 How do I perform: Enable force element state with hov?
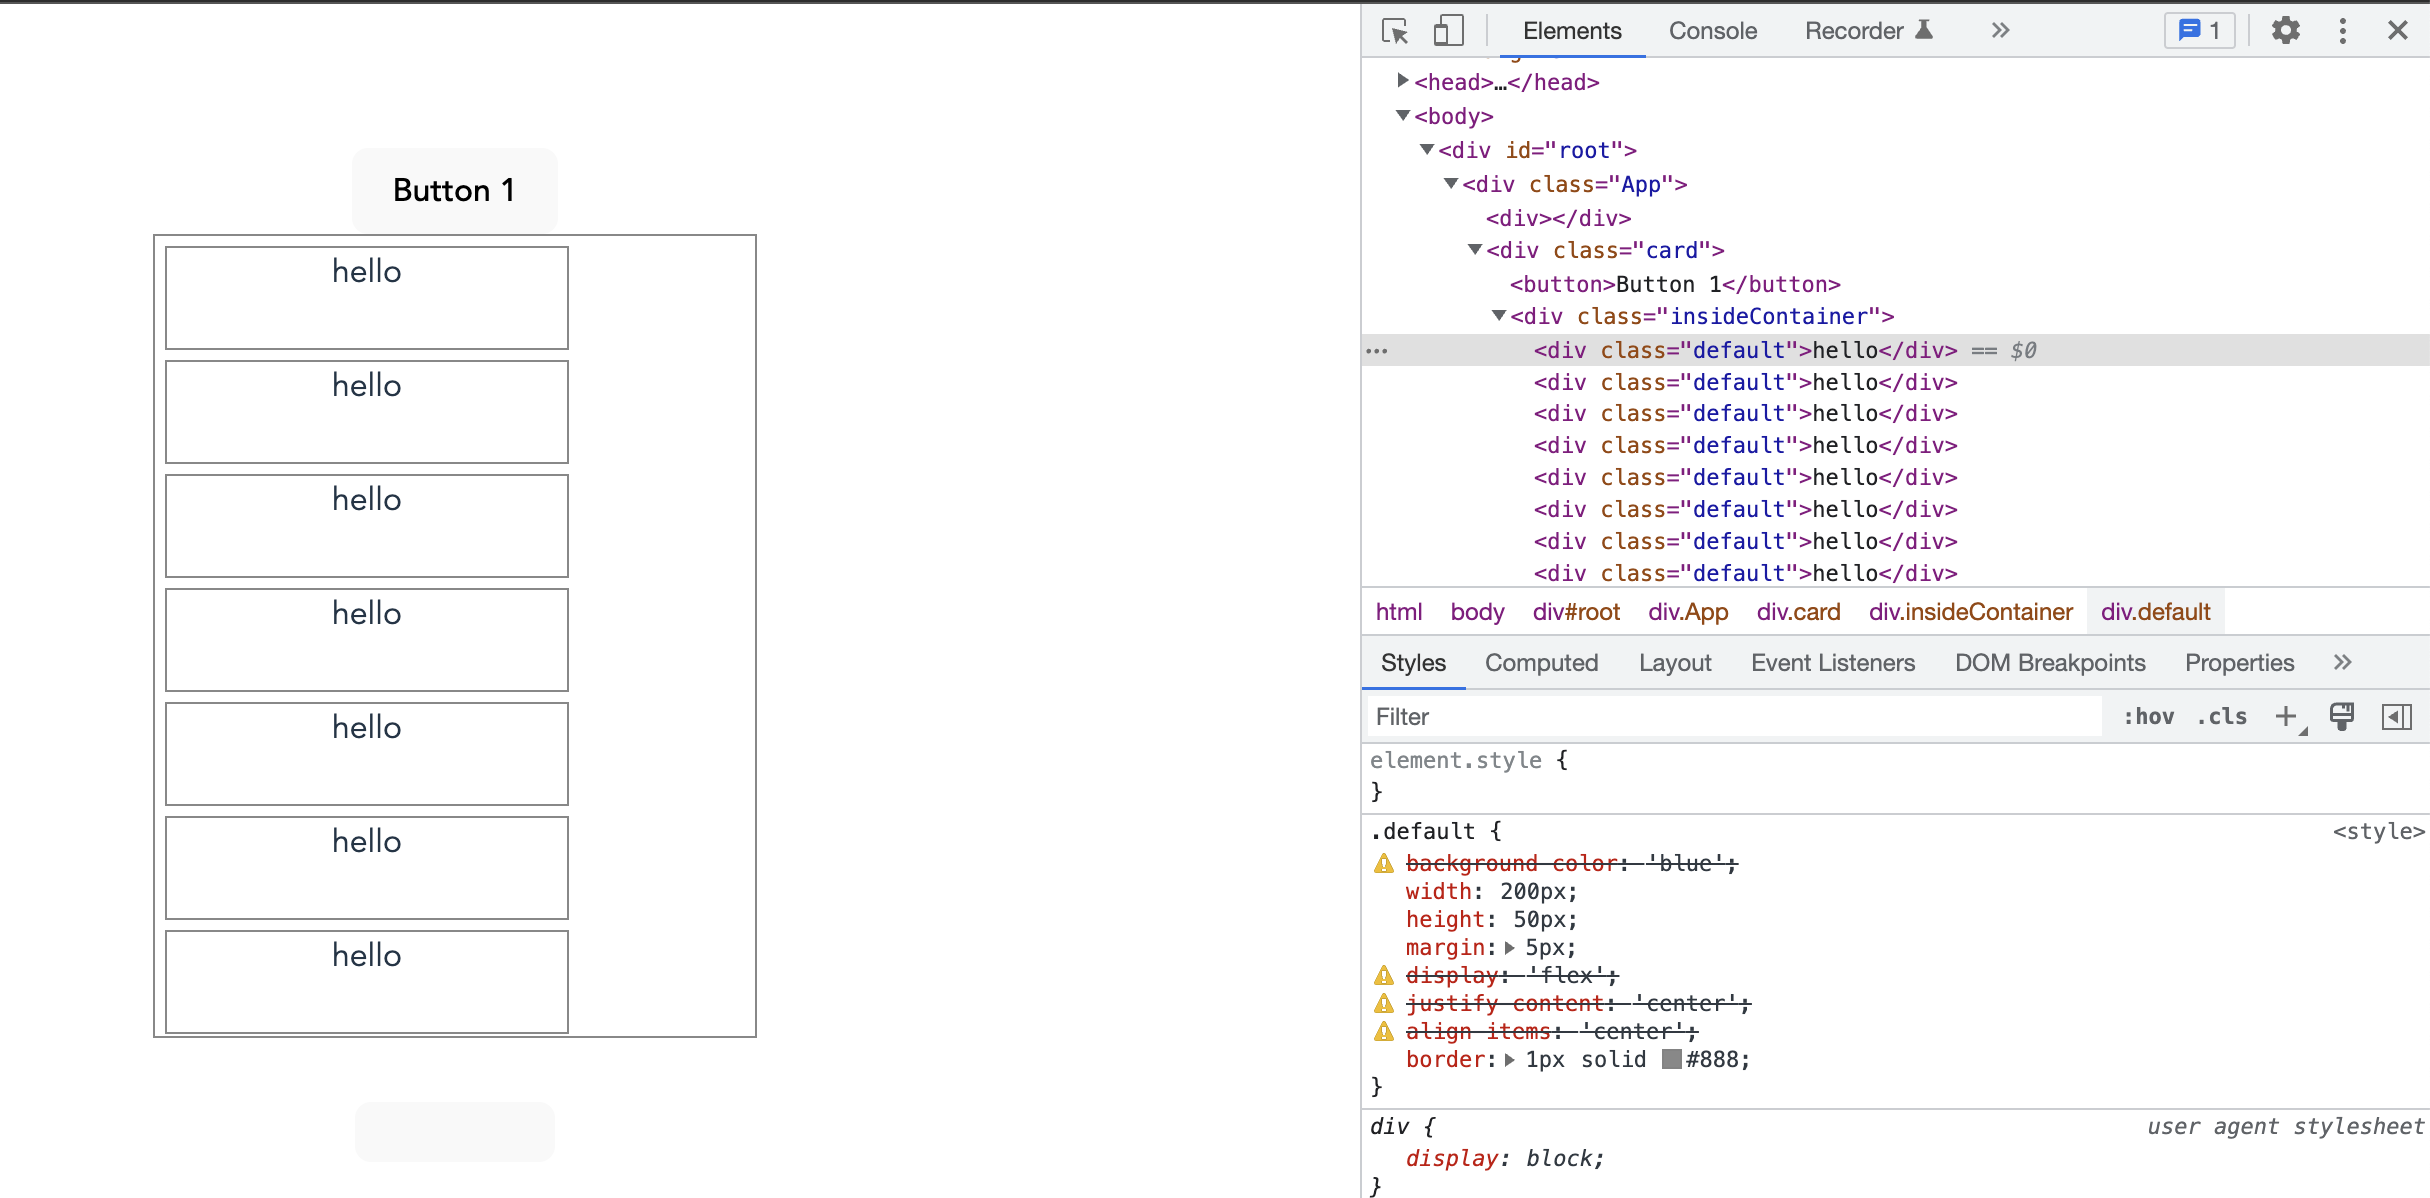[x=2145, y=716]
